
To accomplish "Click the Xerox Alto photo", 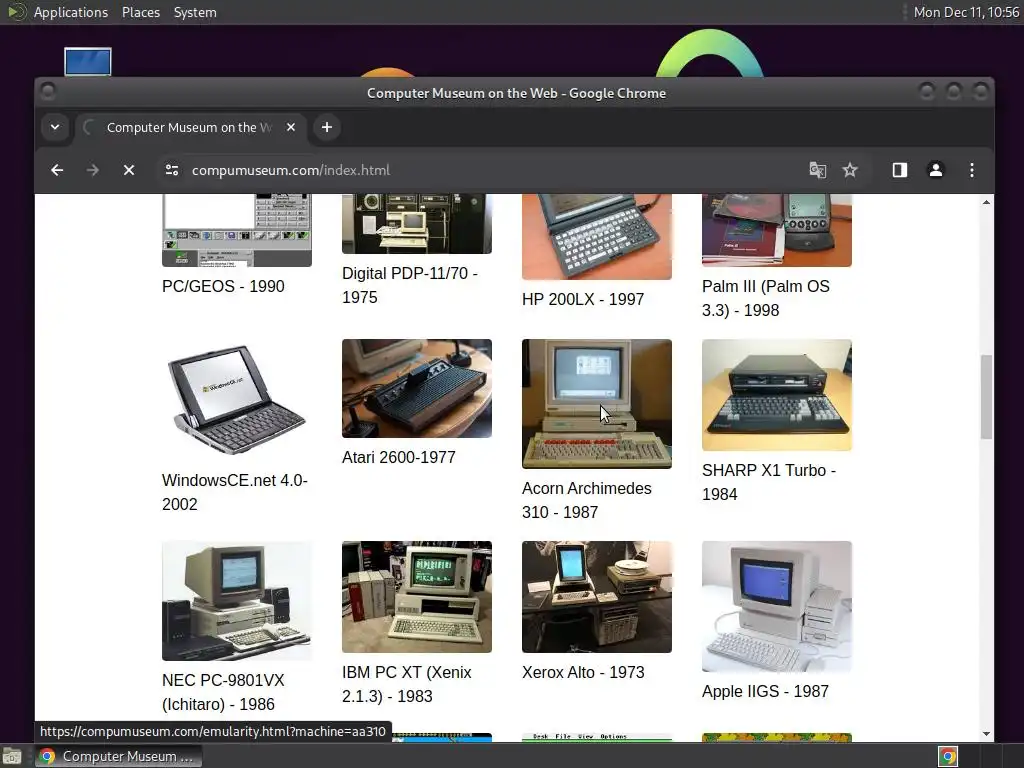I will coord(596,597).
